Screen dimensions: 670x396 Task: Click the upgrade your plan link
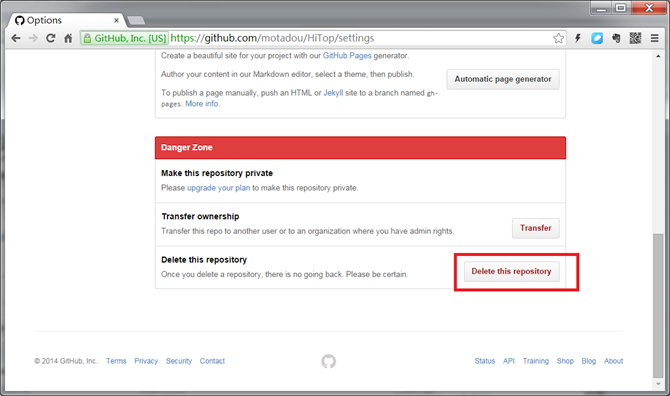click(x=218, y=188)
